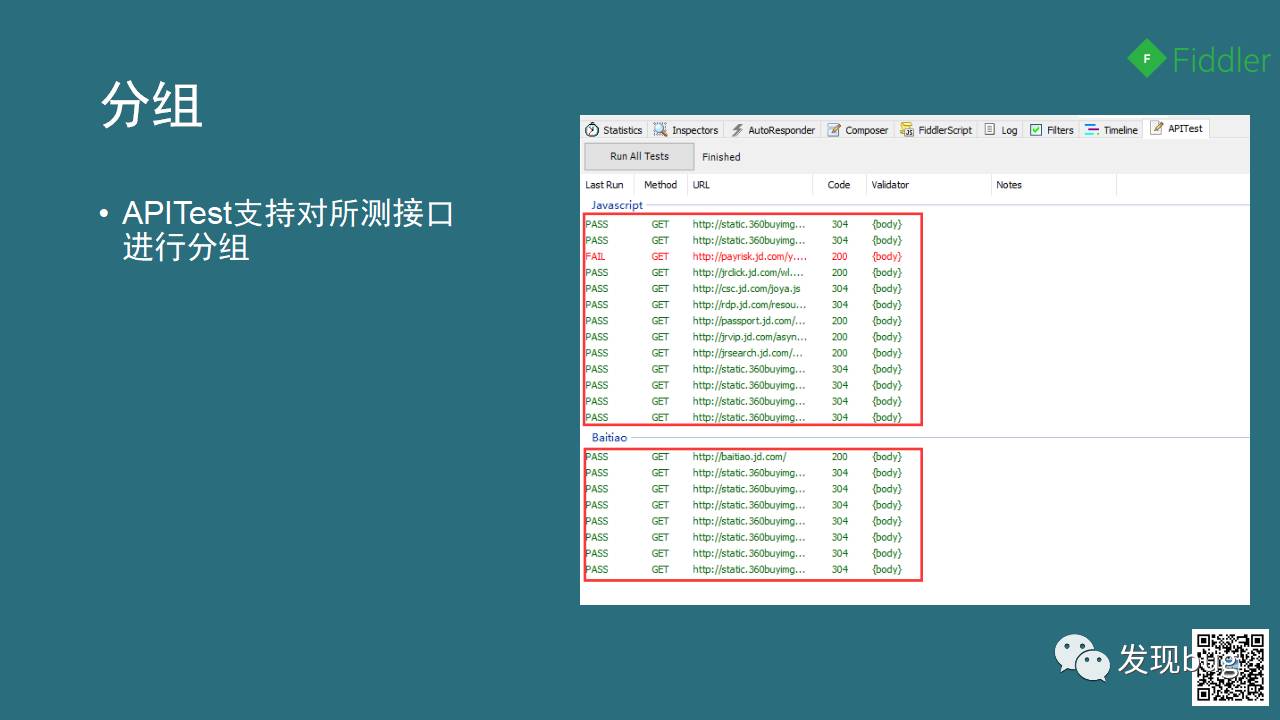Image resolution: width=1280 pixels, height=720 pixels.
Task: Collapse the Javascript group header
Action: click(617, 205)
